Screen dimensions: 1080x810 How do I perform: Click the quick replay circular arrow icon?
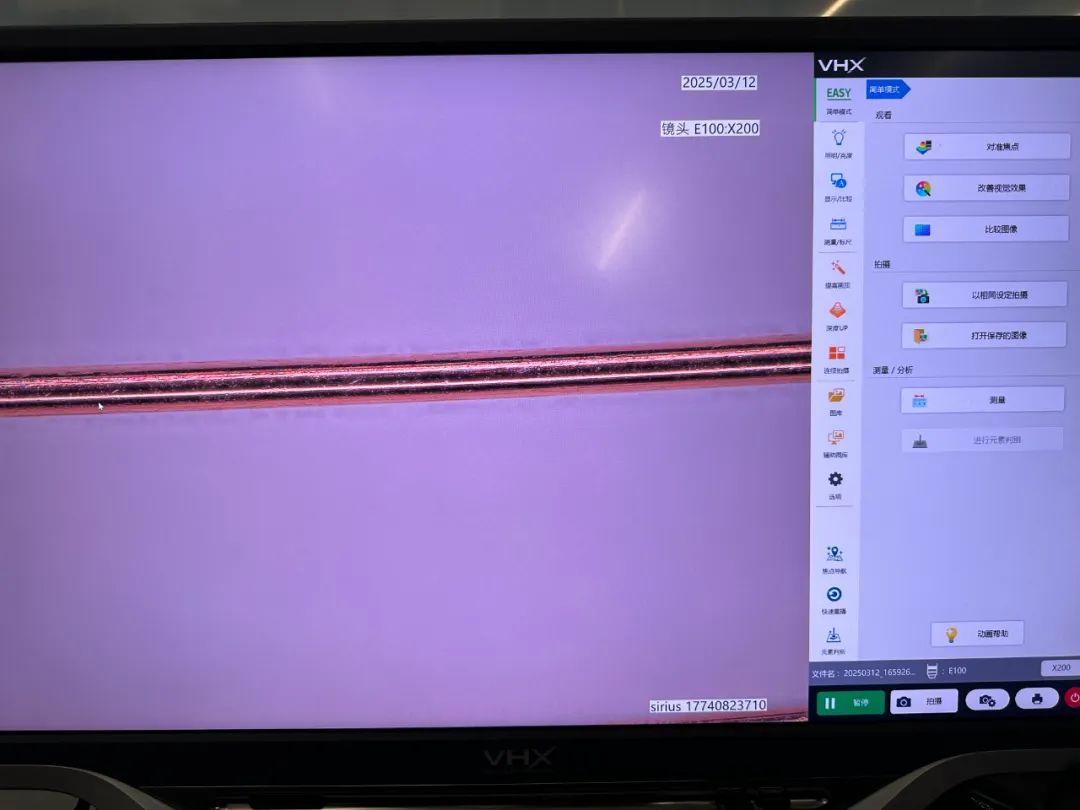833,600
